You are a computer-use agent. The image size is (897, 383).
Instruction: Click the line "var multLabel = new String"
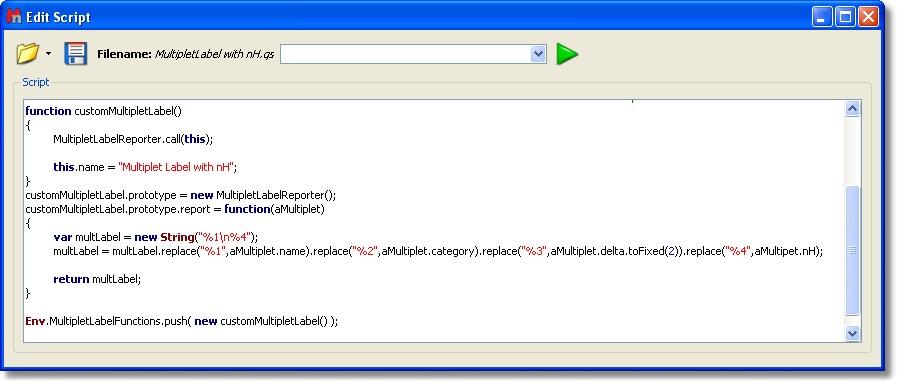pyautogui.click(x=156, y=237)
